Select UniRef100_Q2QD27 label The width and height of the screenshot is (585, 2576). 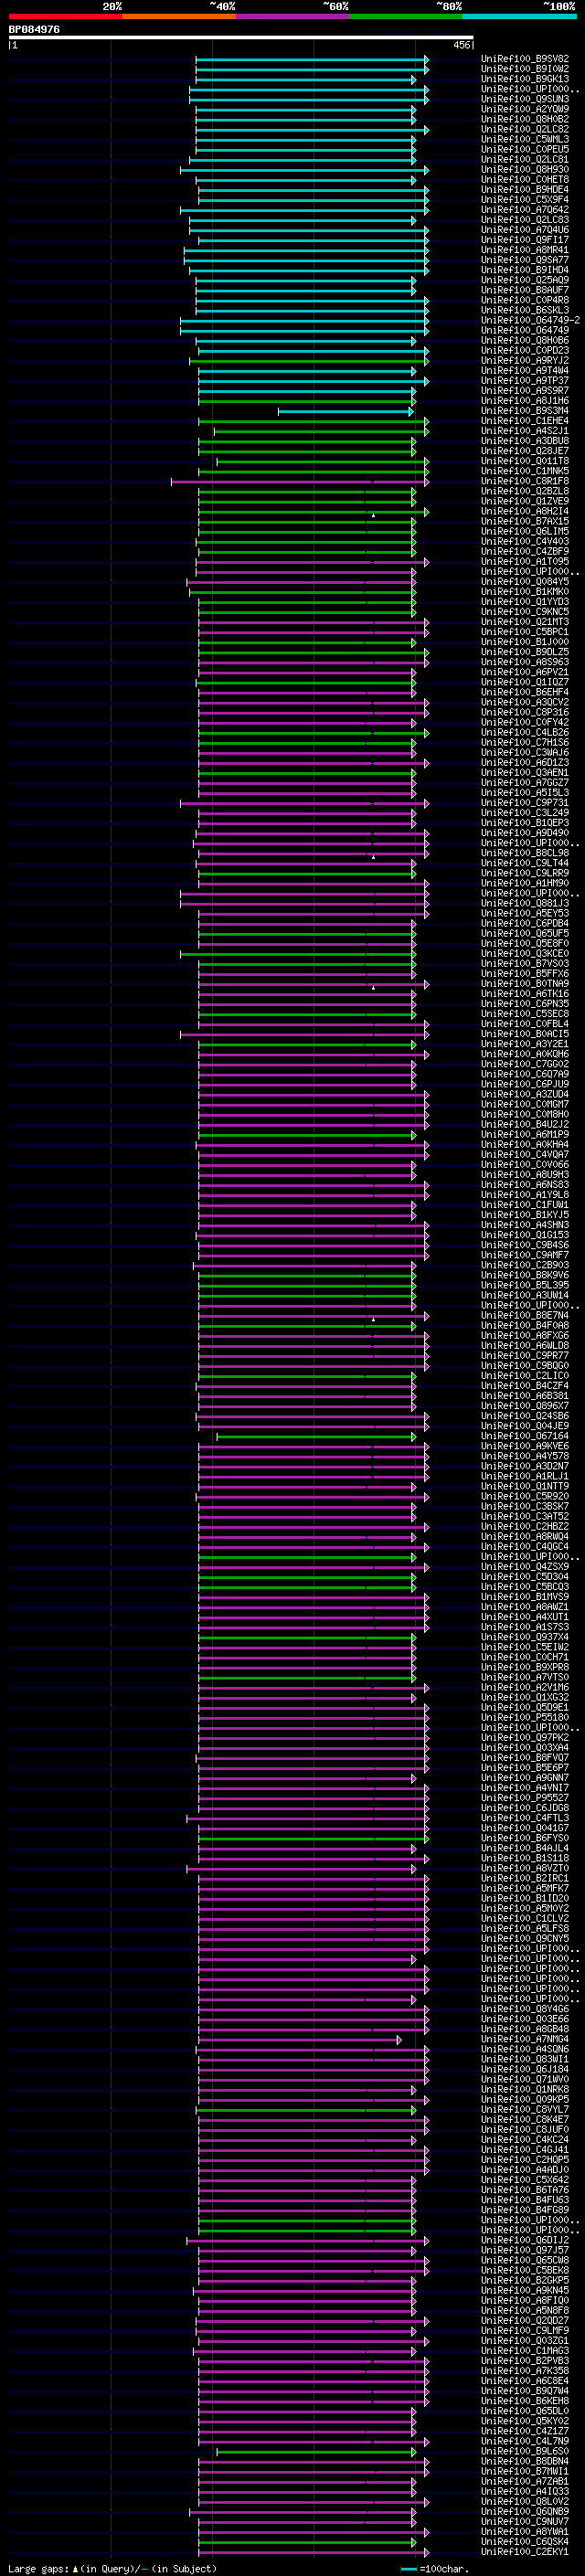tap(525, 2320)
